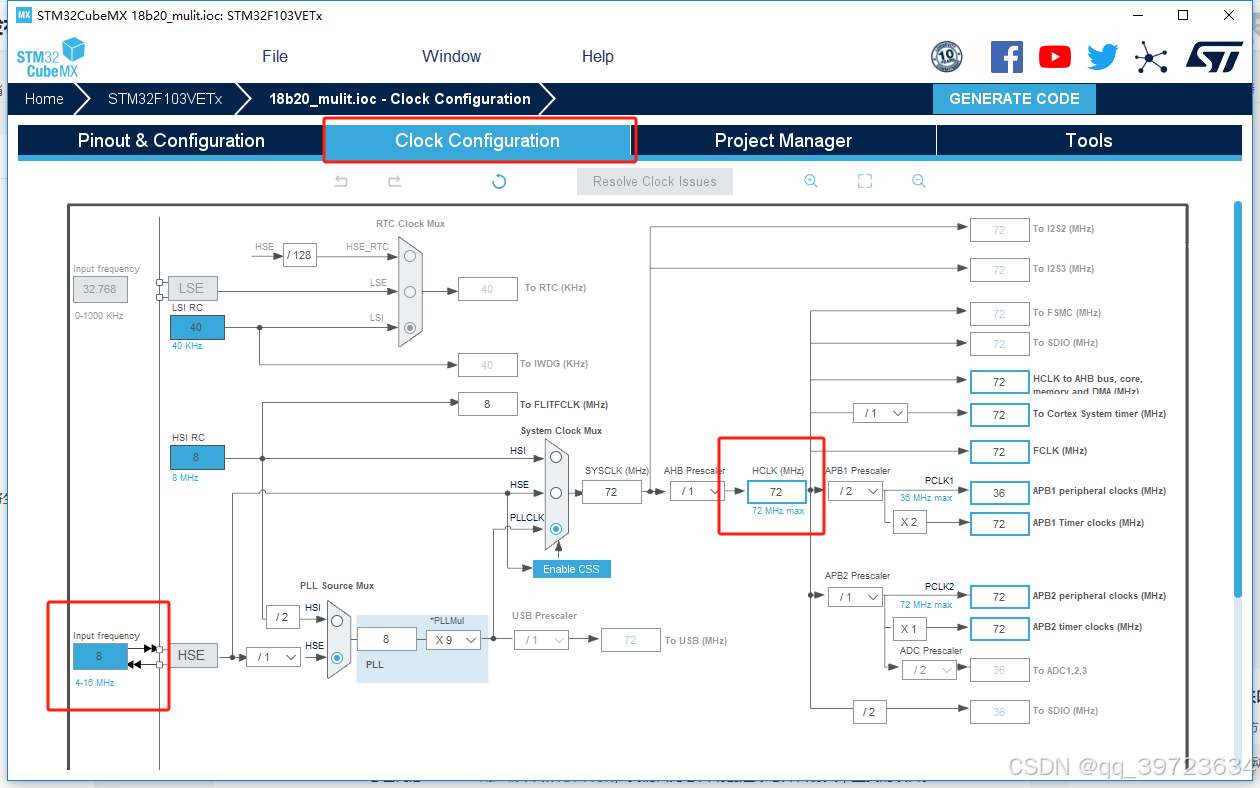This screenshot has height=788, width=1260.
Task: Click the APB2 timer clocks value box
Action: point(999,628)
